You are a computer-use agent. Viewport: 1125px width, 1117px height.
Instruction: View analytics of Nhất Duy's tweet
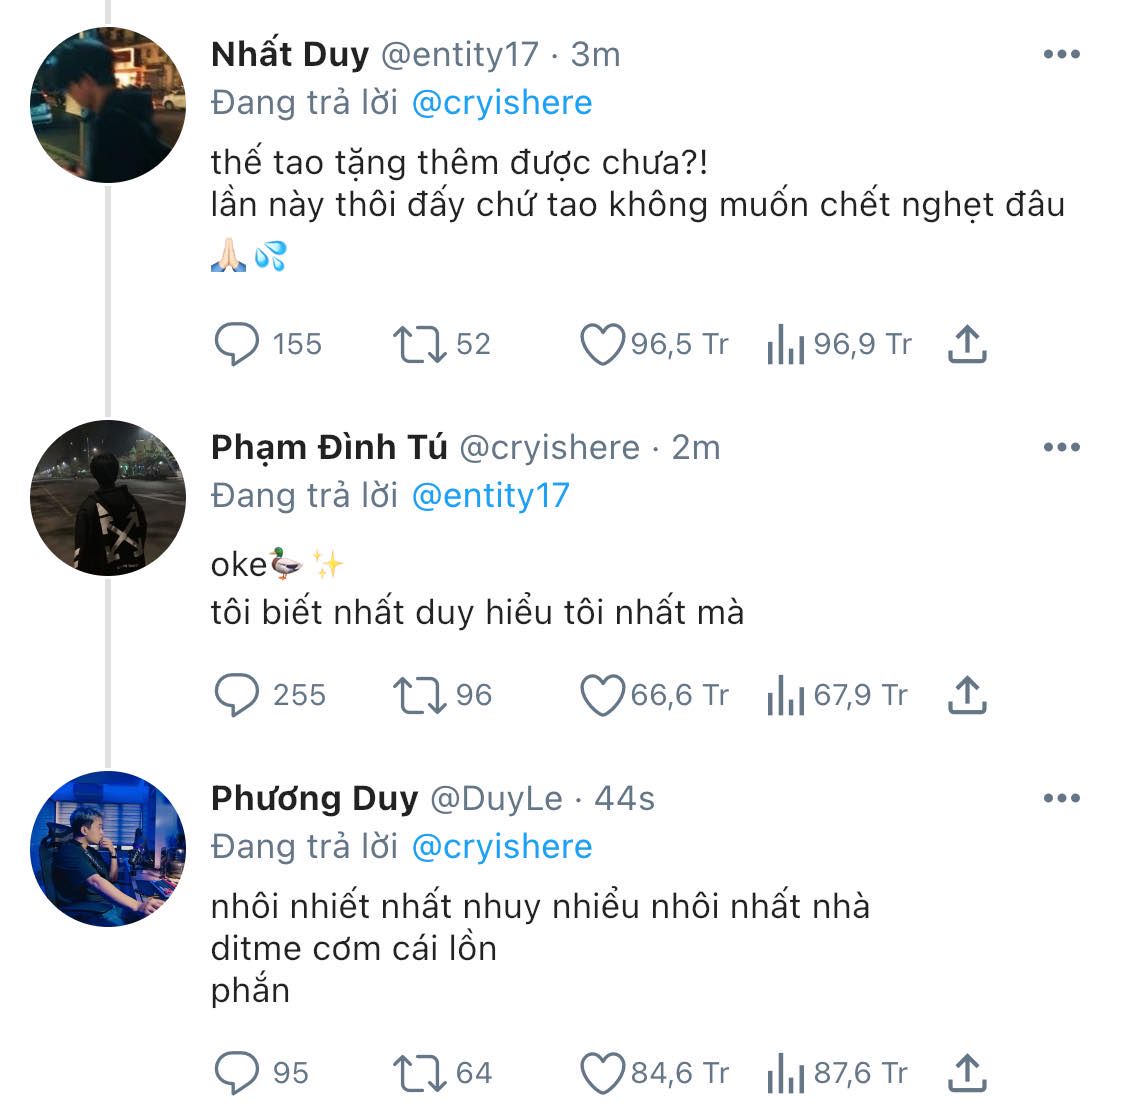(786, 344)
